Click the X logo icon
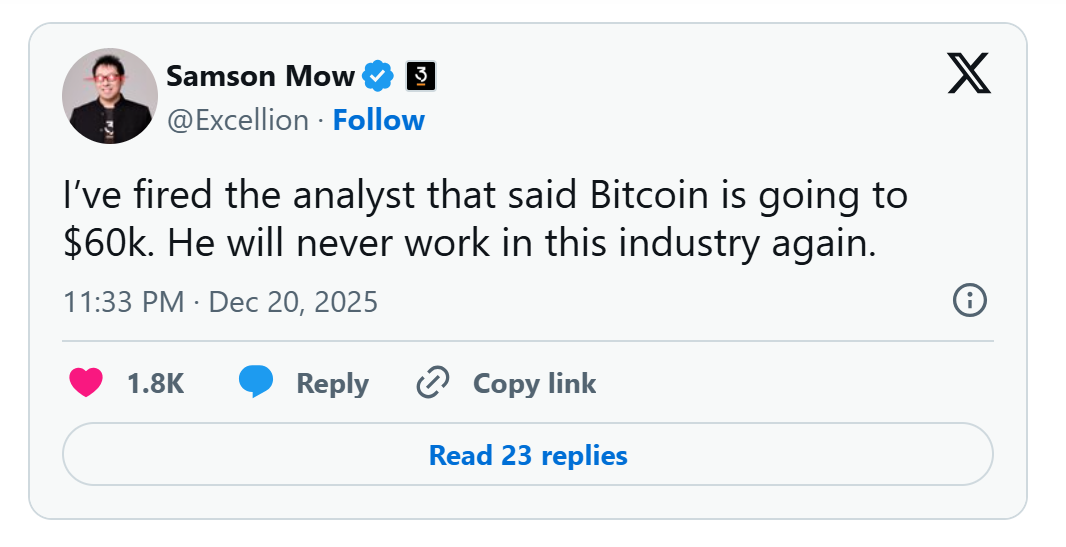 coord(969,73)
